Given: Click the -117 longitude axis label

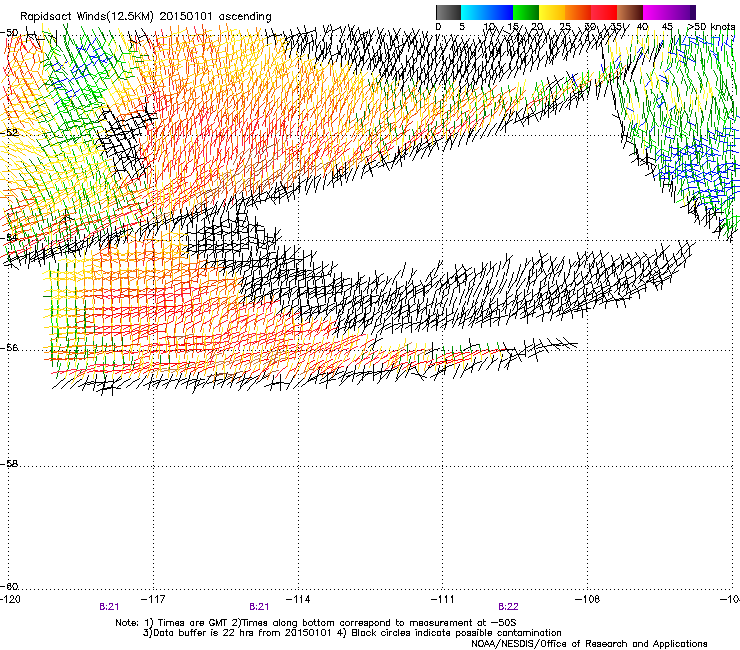Looking at the screenshot, I should (x=153, y=599).
